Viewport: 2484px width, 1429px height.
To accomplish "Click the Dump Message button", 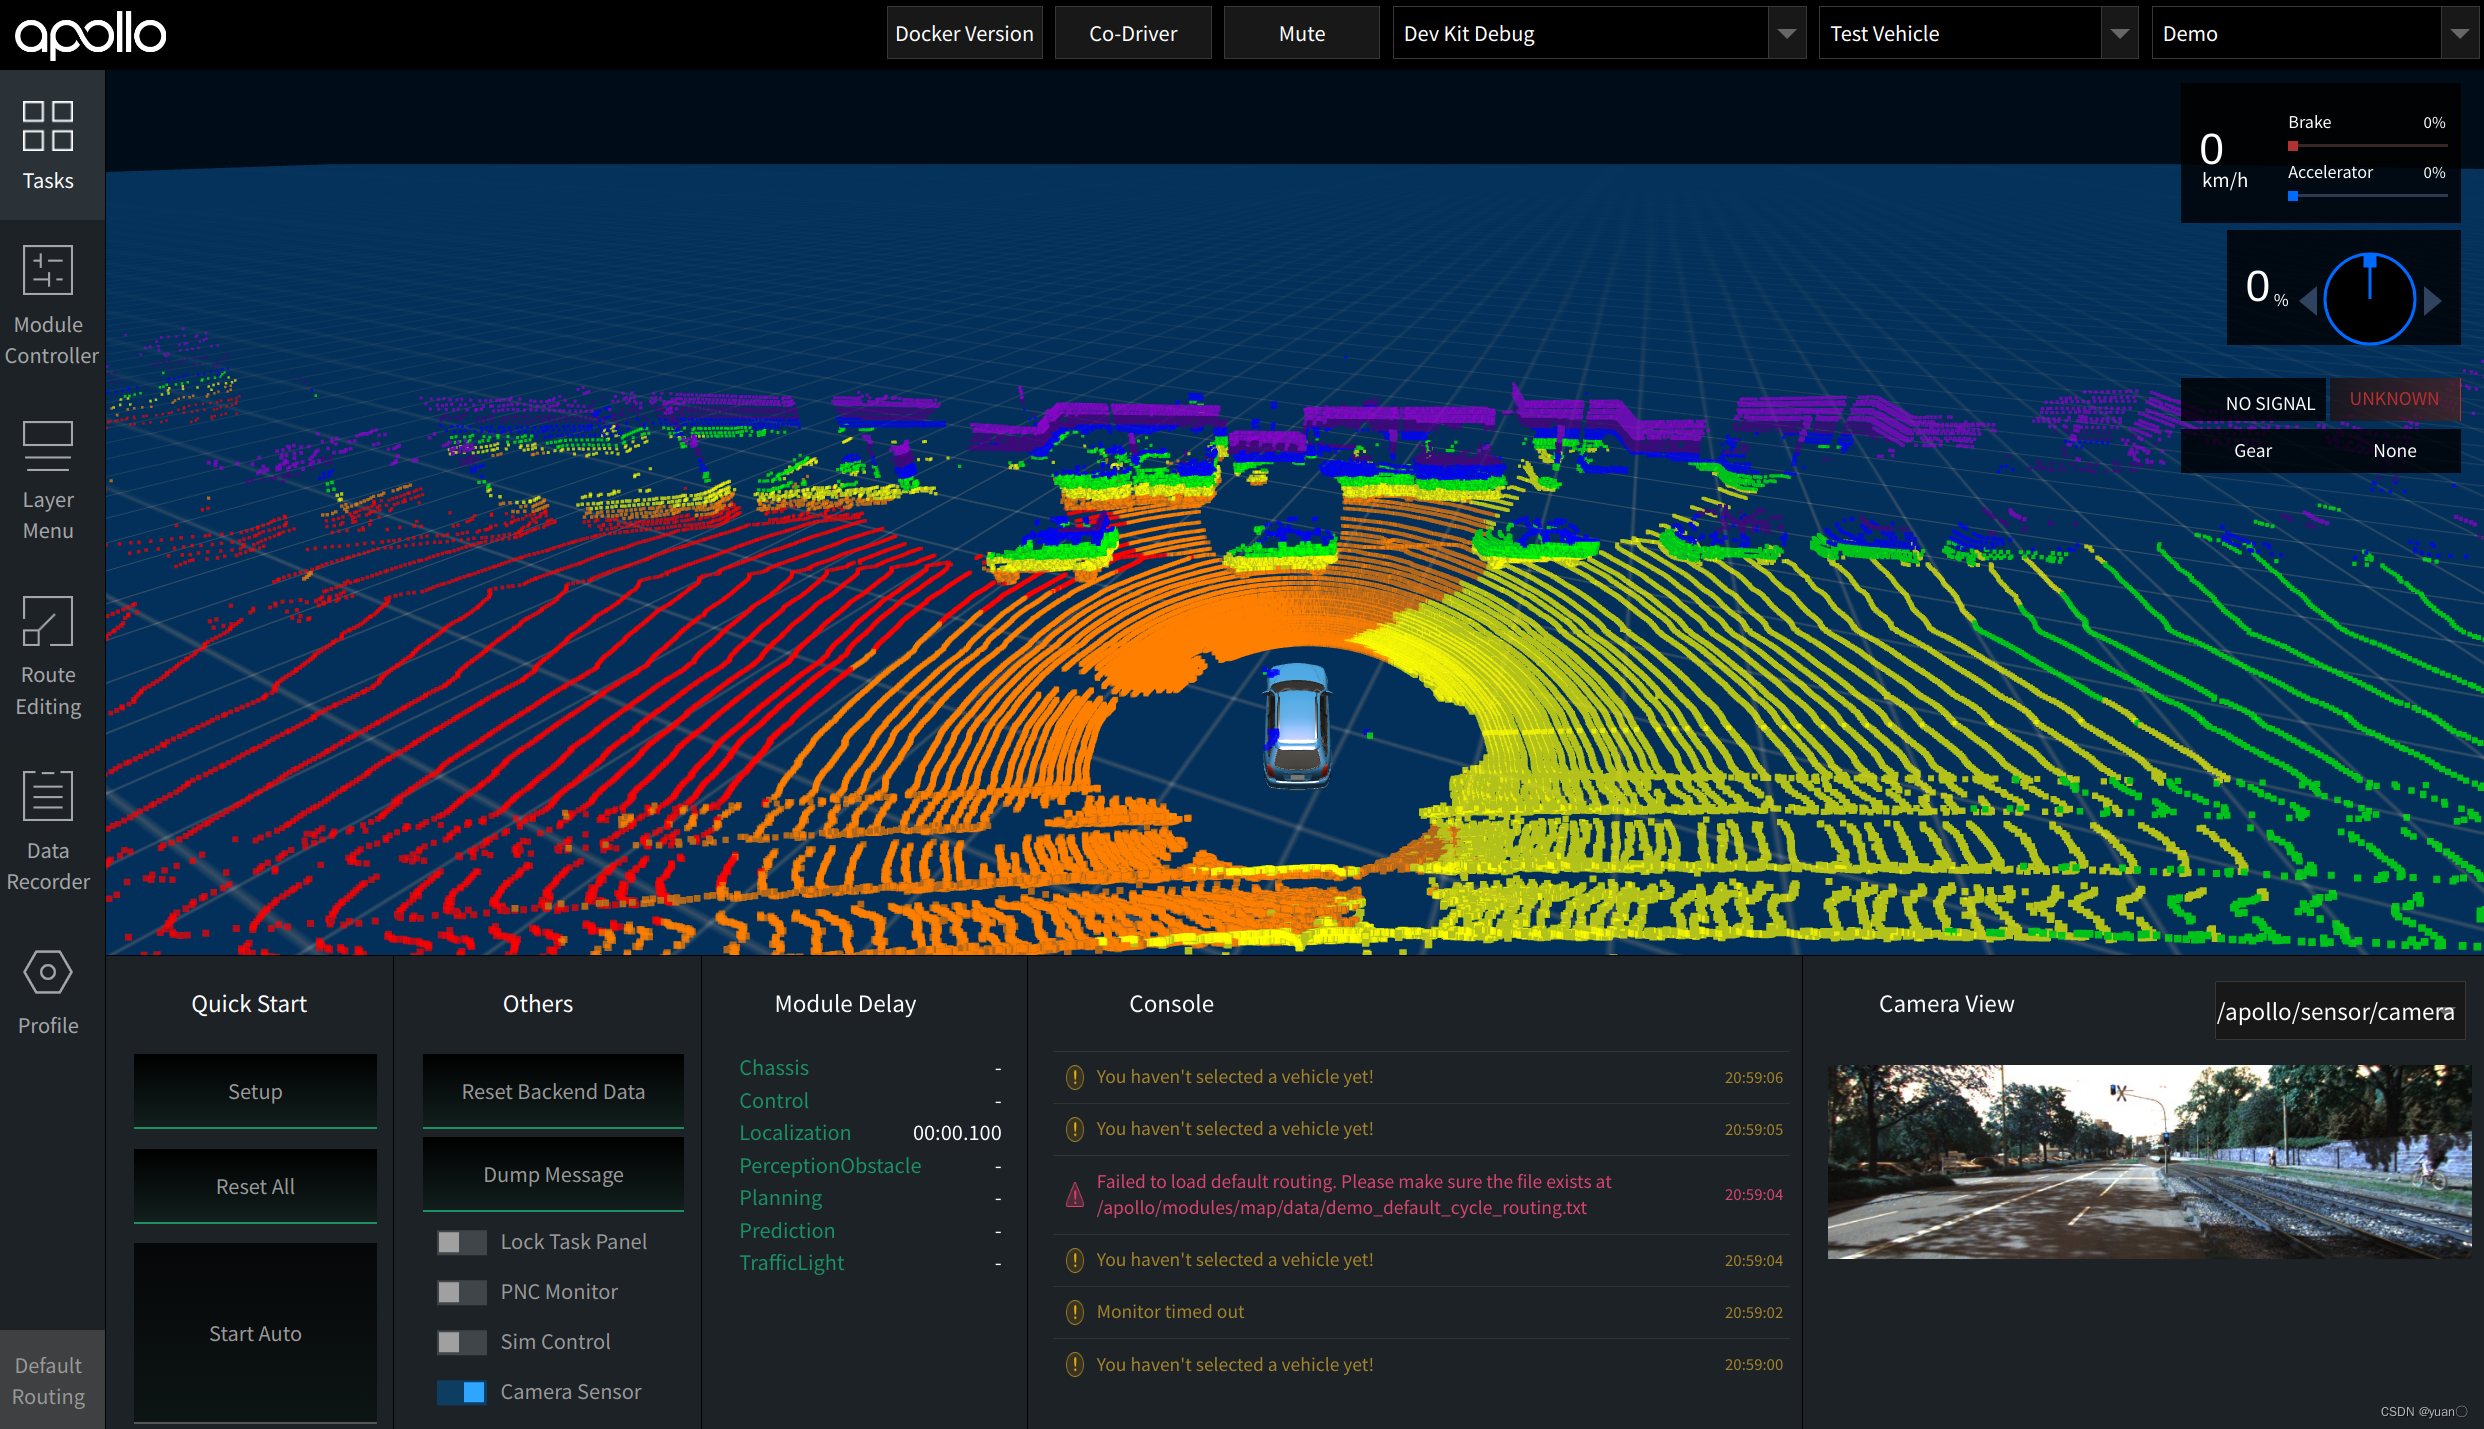I will (x=553, y=1174).
